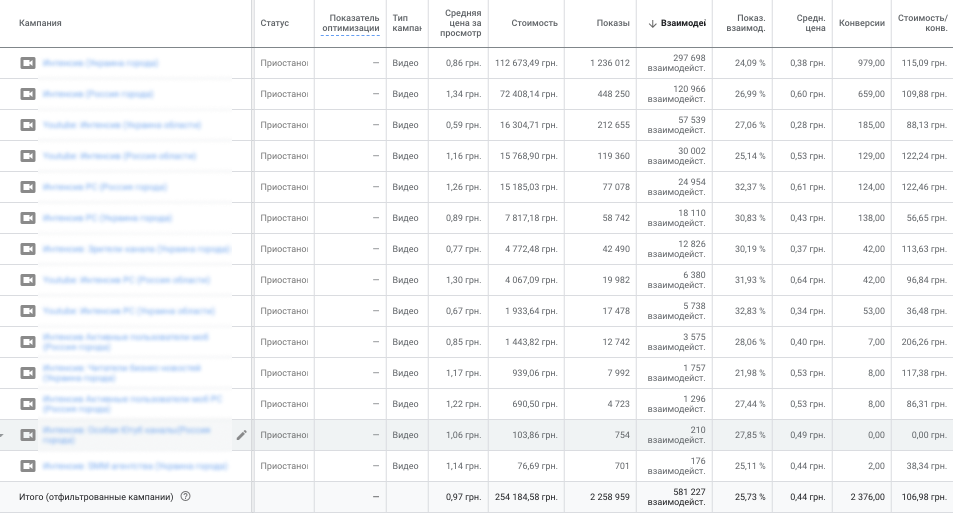This screenshot has height=513, width=953.
Task: Click video icon in 7 817,18 грн. row
Action: pyautogui.click(x=28, y=218)
